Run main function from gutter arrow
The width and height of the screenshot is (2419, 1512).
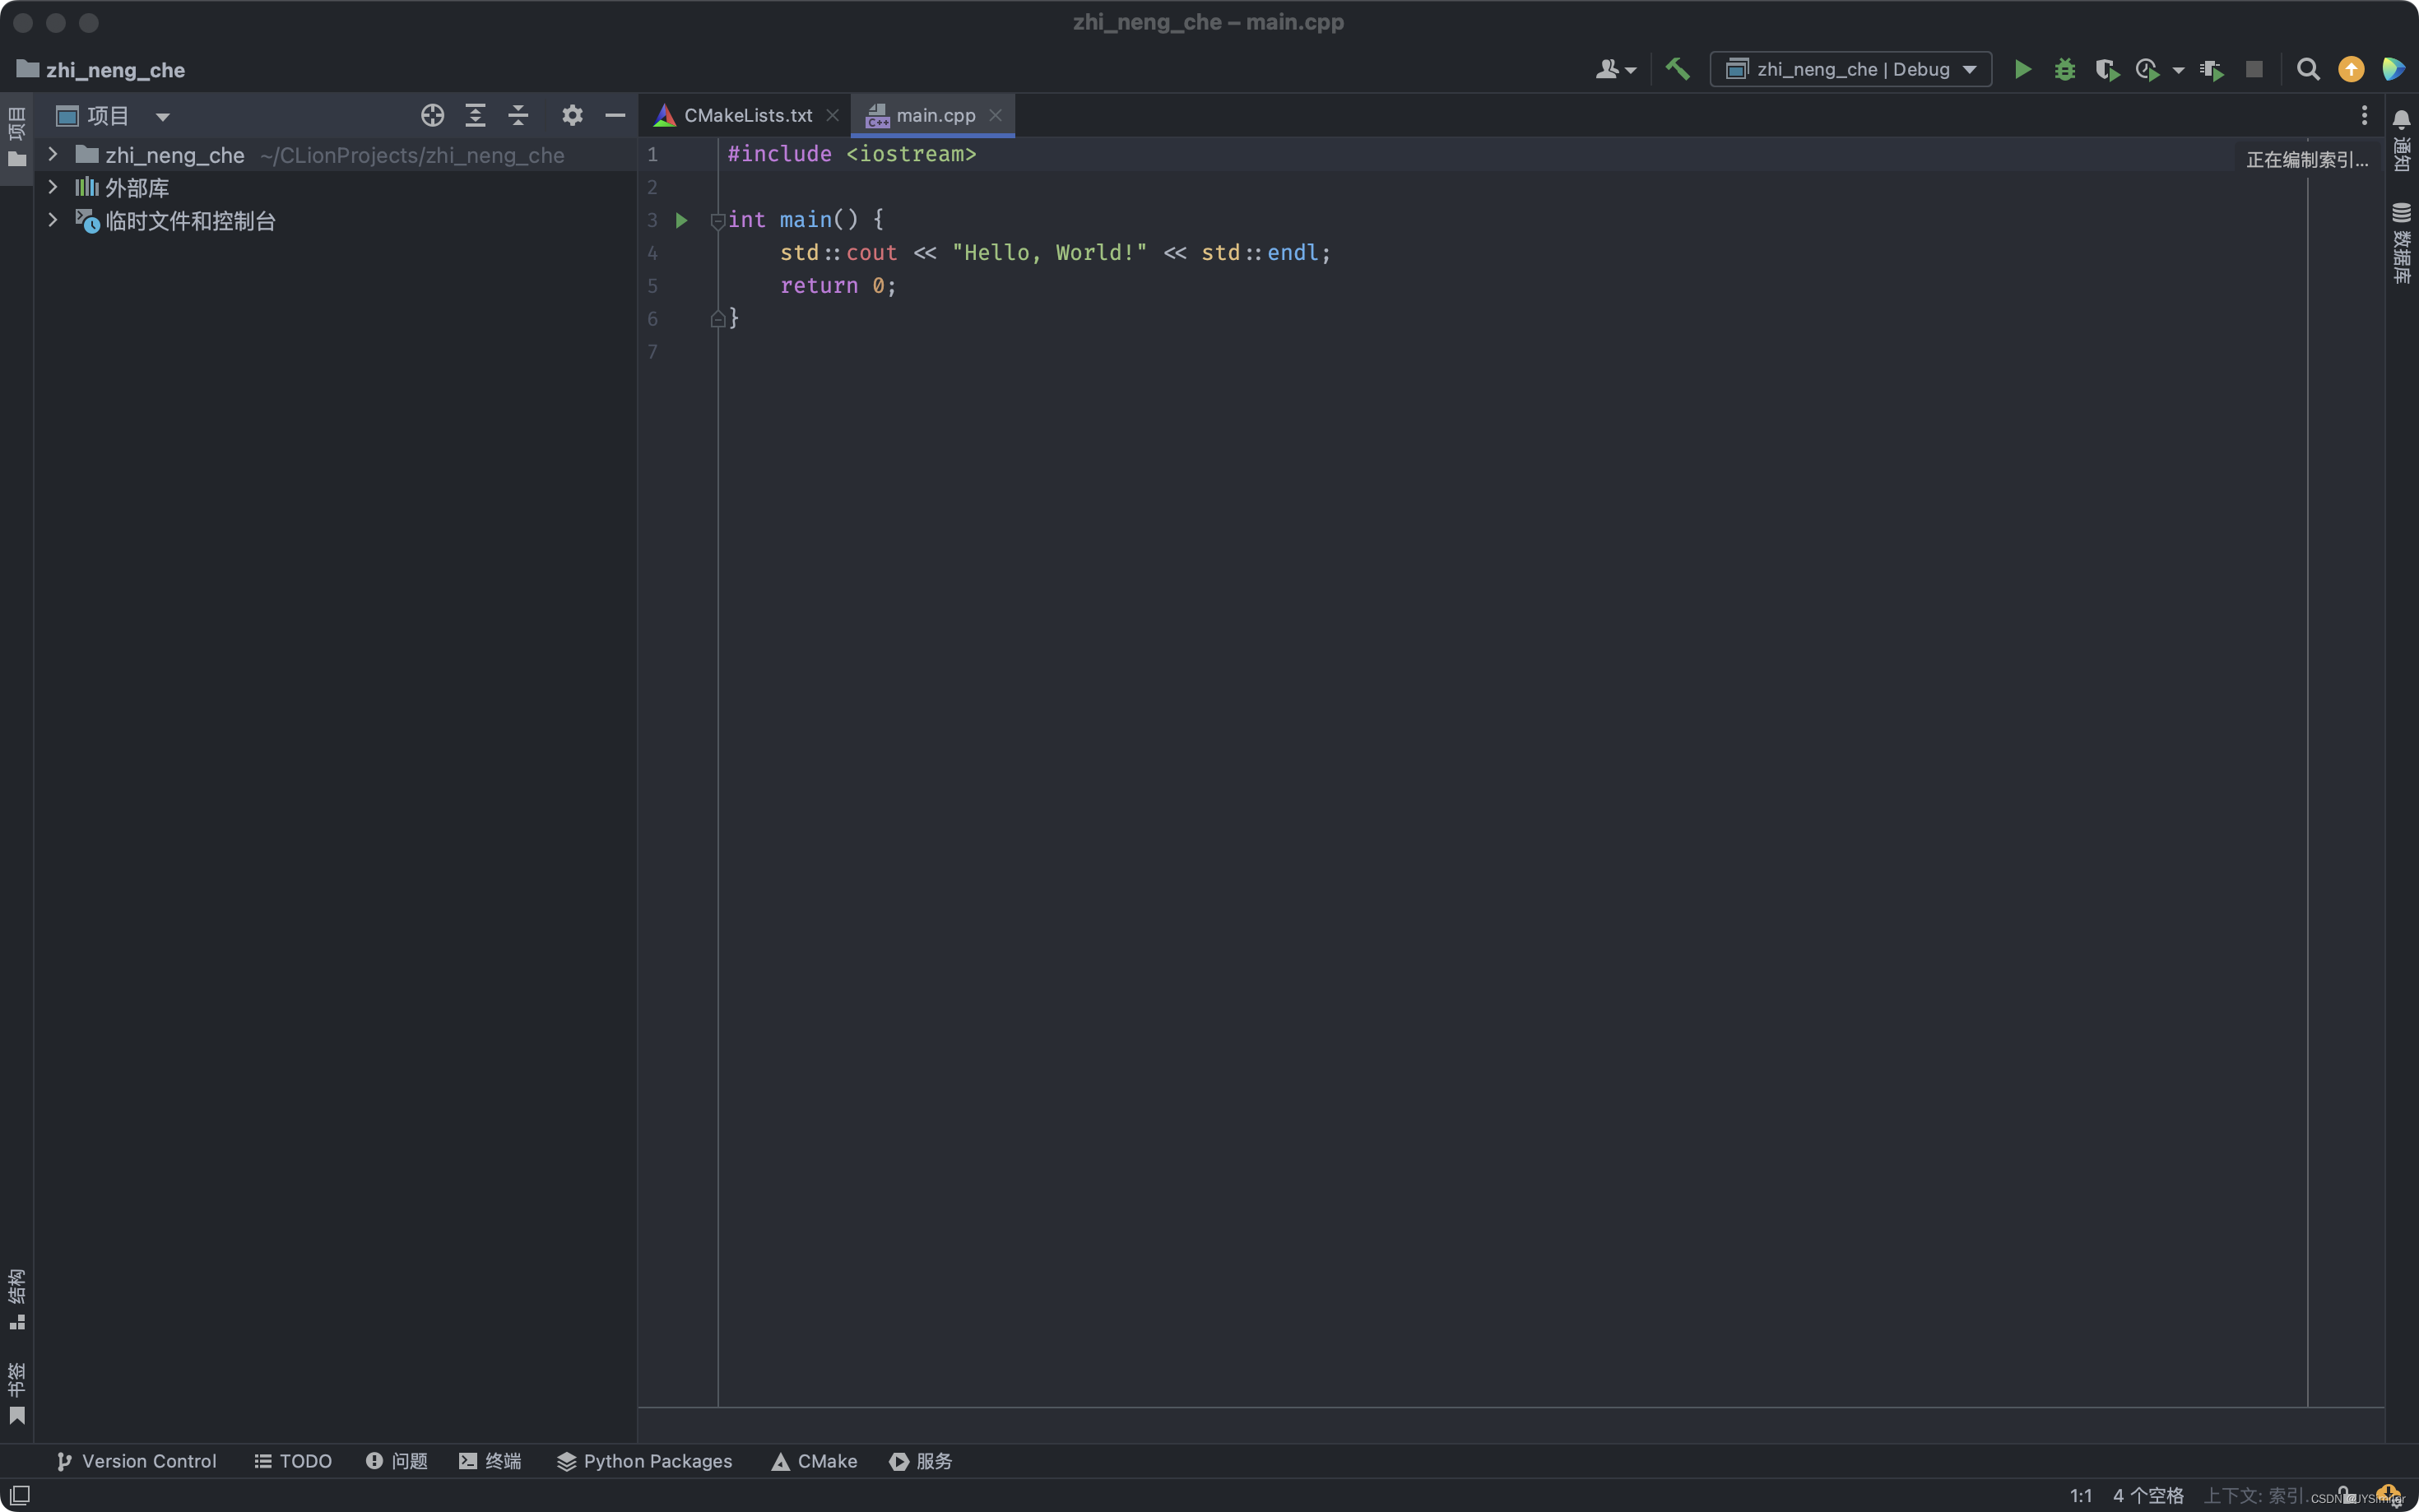[x=682, y=220]
